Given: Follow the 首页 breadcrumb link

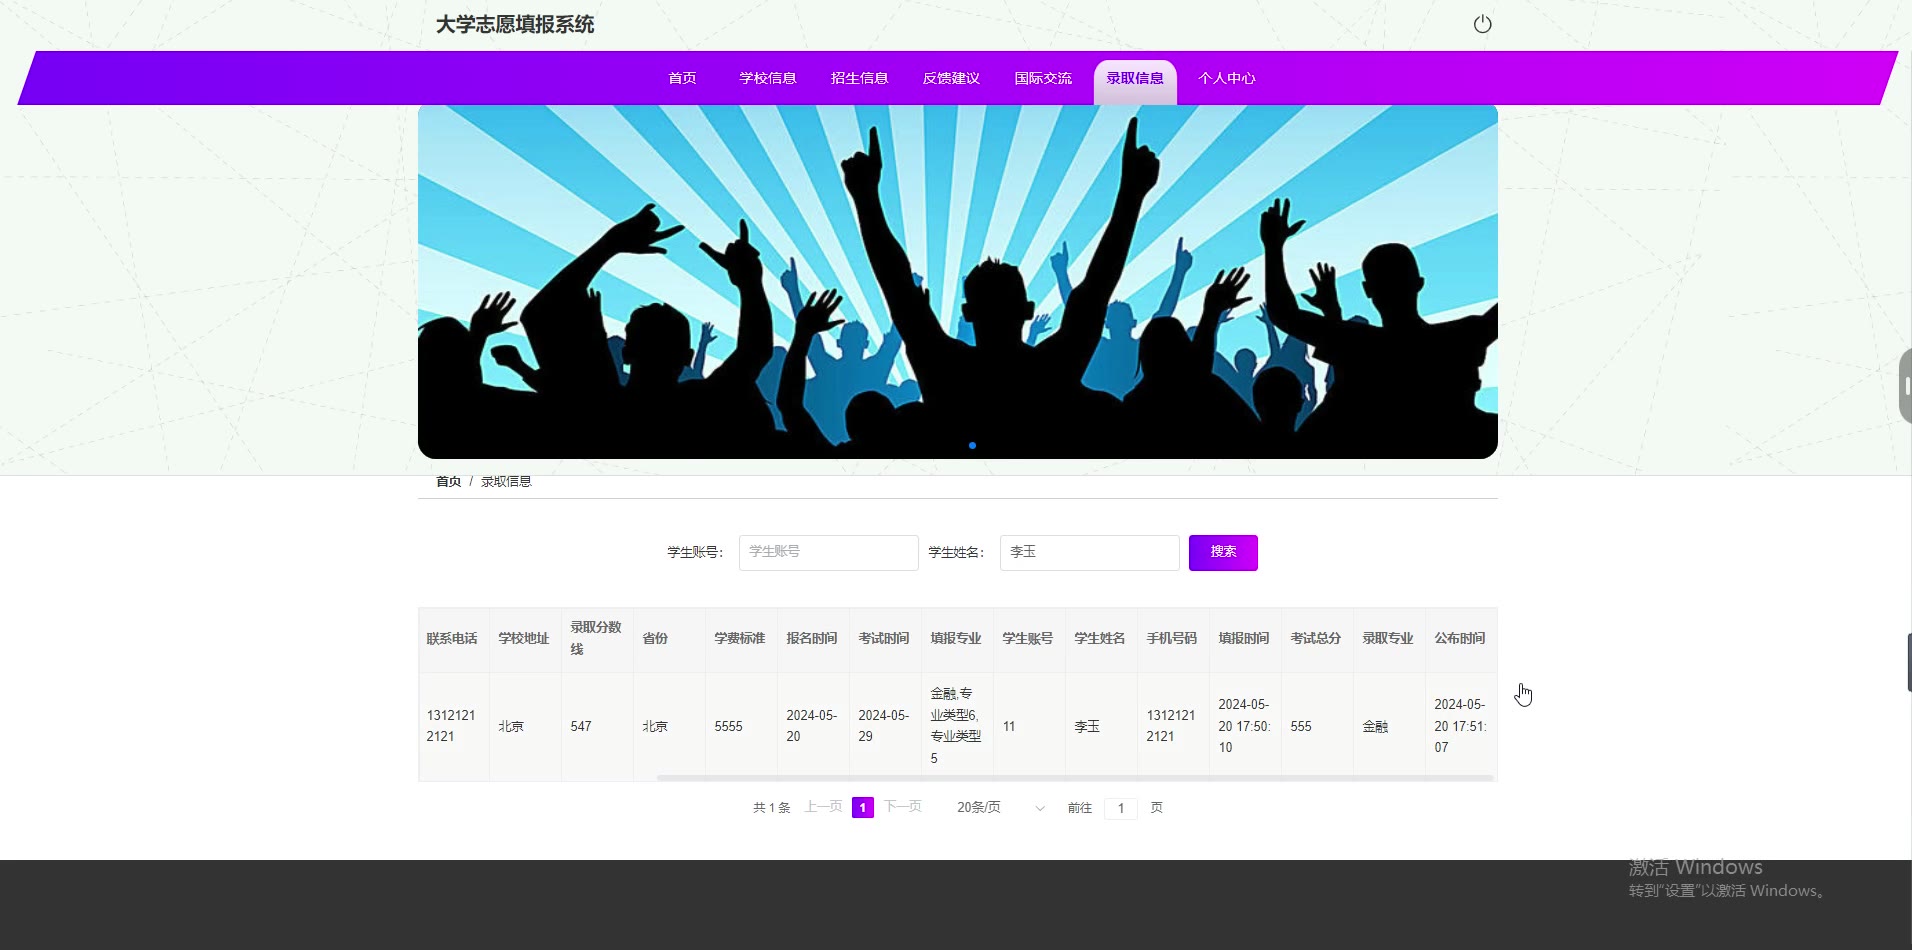Looking at the screenshot, I should point(448,481).
